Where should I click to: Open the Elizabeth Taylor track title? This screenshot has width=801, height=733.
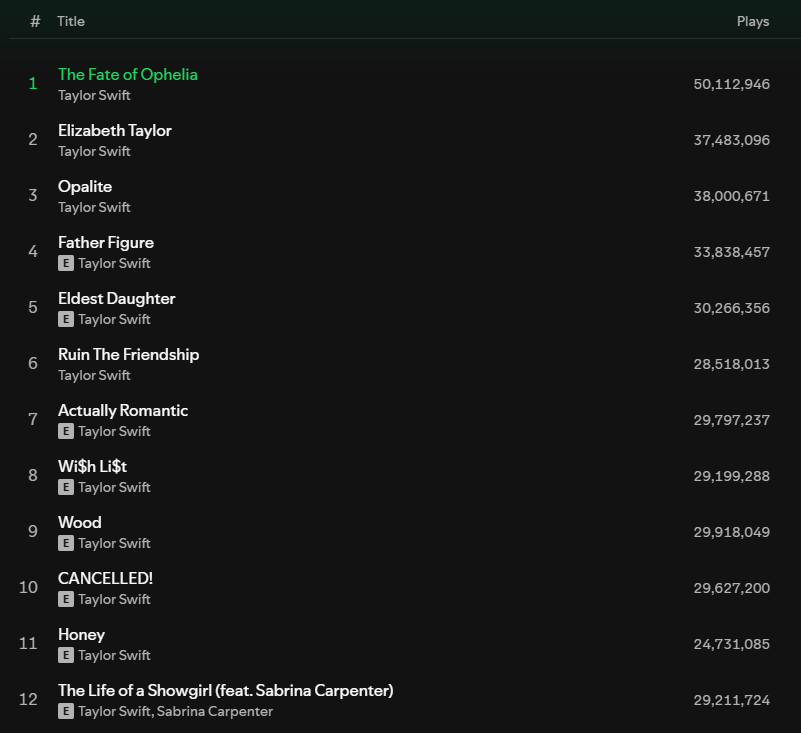[115, 131]
